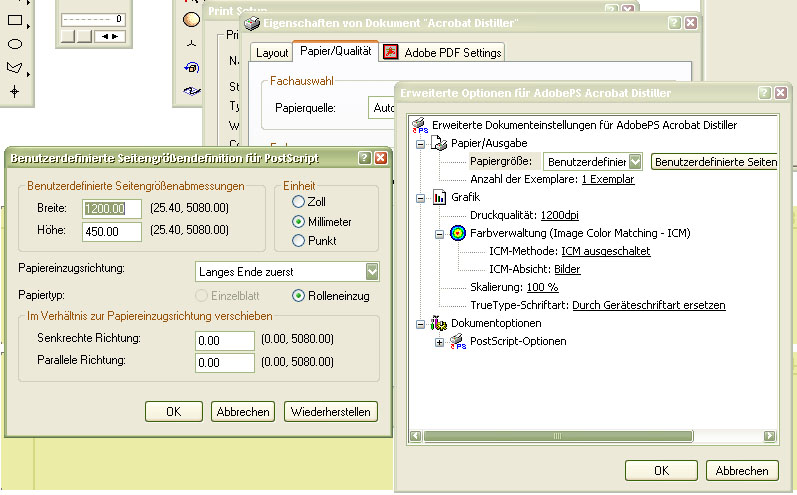Image resolution: width=797 pixels, height=495 pixels.
Task: Click the sphere object icon
Action: [x=191, y=20]
